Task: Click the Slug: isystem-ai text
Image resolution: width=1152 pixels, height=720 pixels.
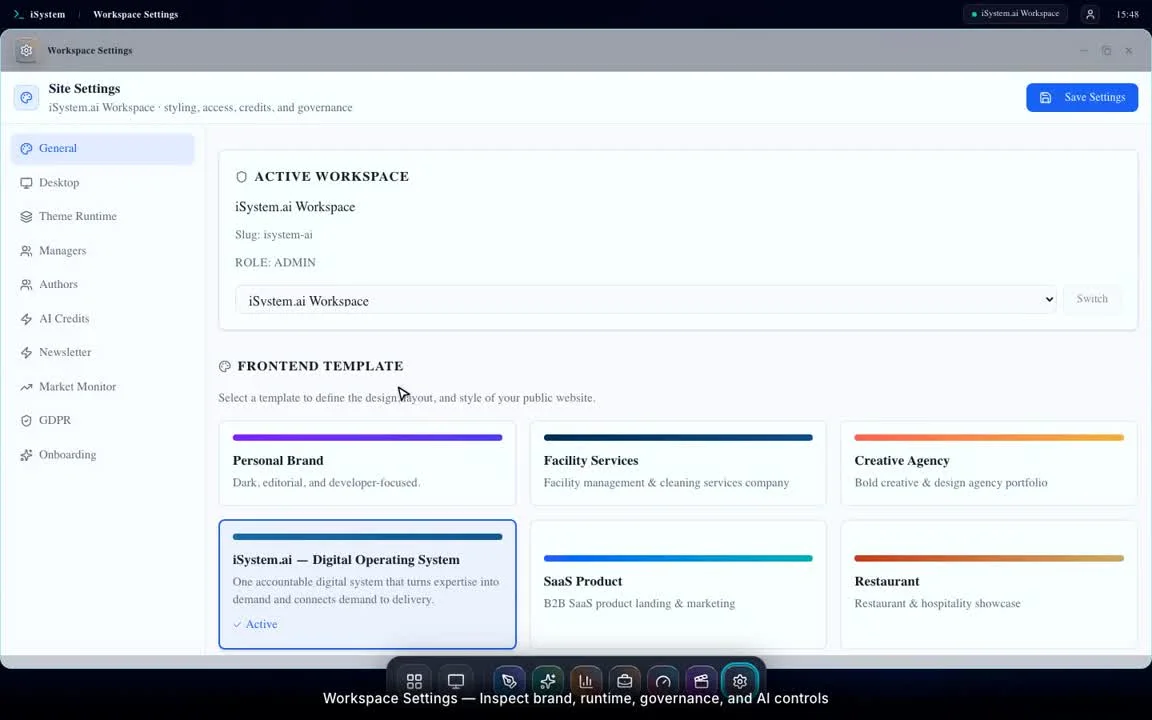Action: (273, 234)
